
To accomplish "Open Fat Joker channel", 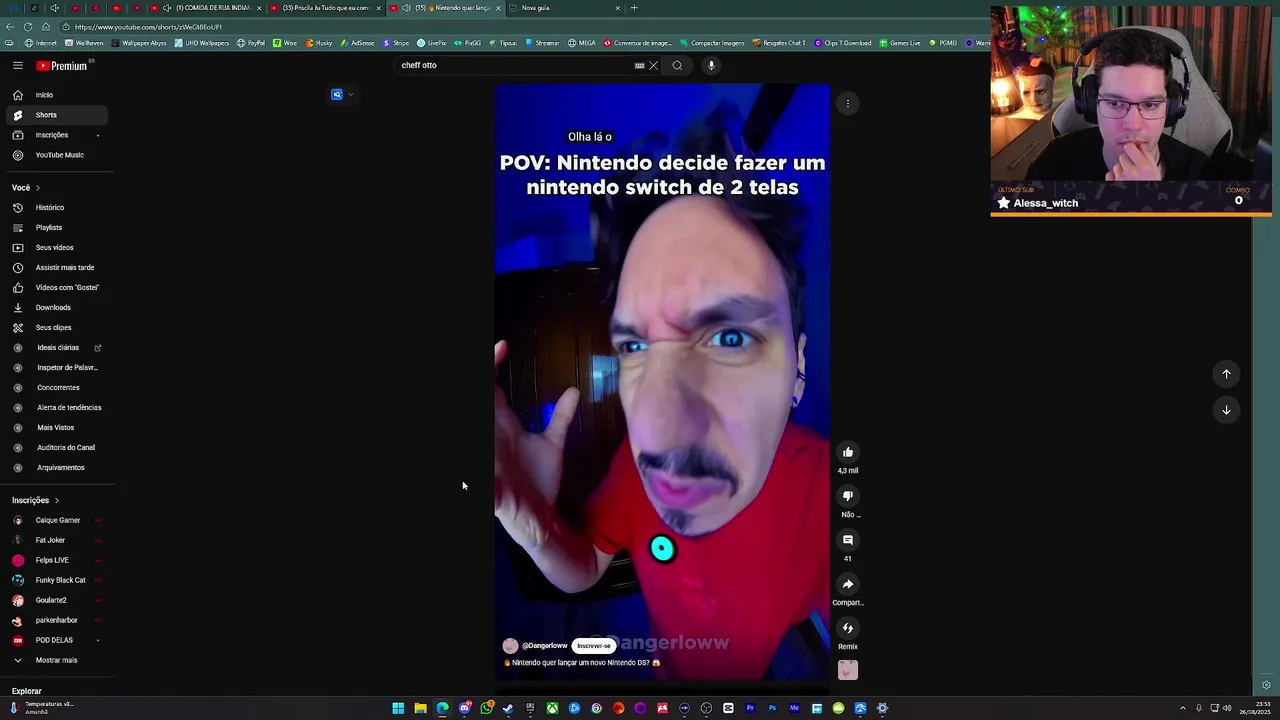I will [55, 540].
